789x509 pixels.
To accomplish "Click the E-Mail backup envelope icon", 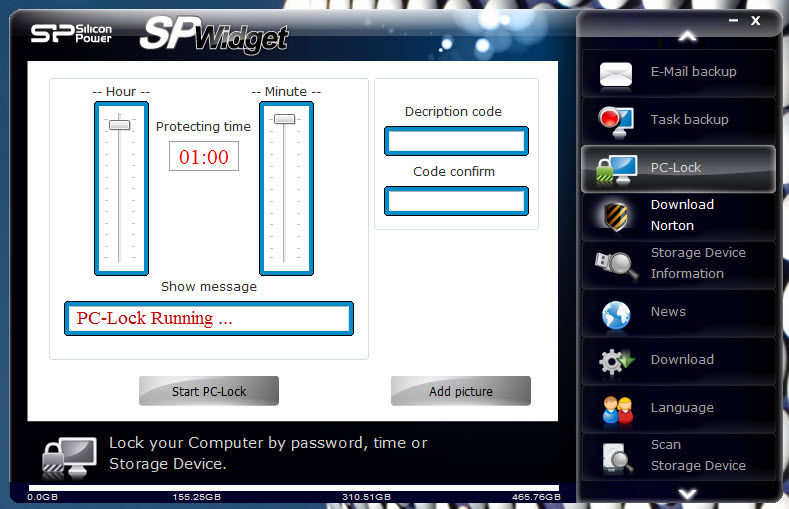I will click(616, 75).
